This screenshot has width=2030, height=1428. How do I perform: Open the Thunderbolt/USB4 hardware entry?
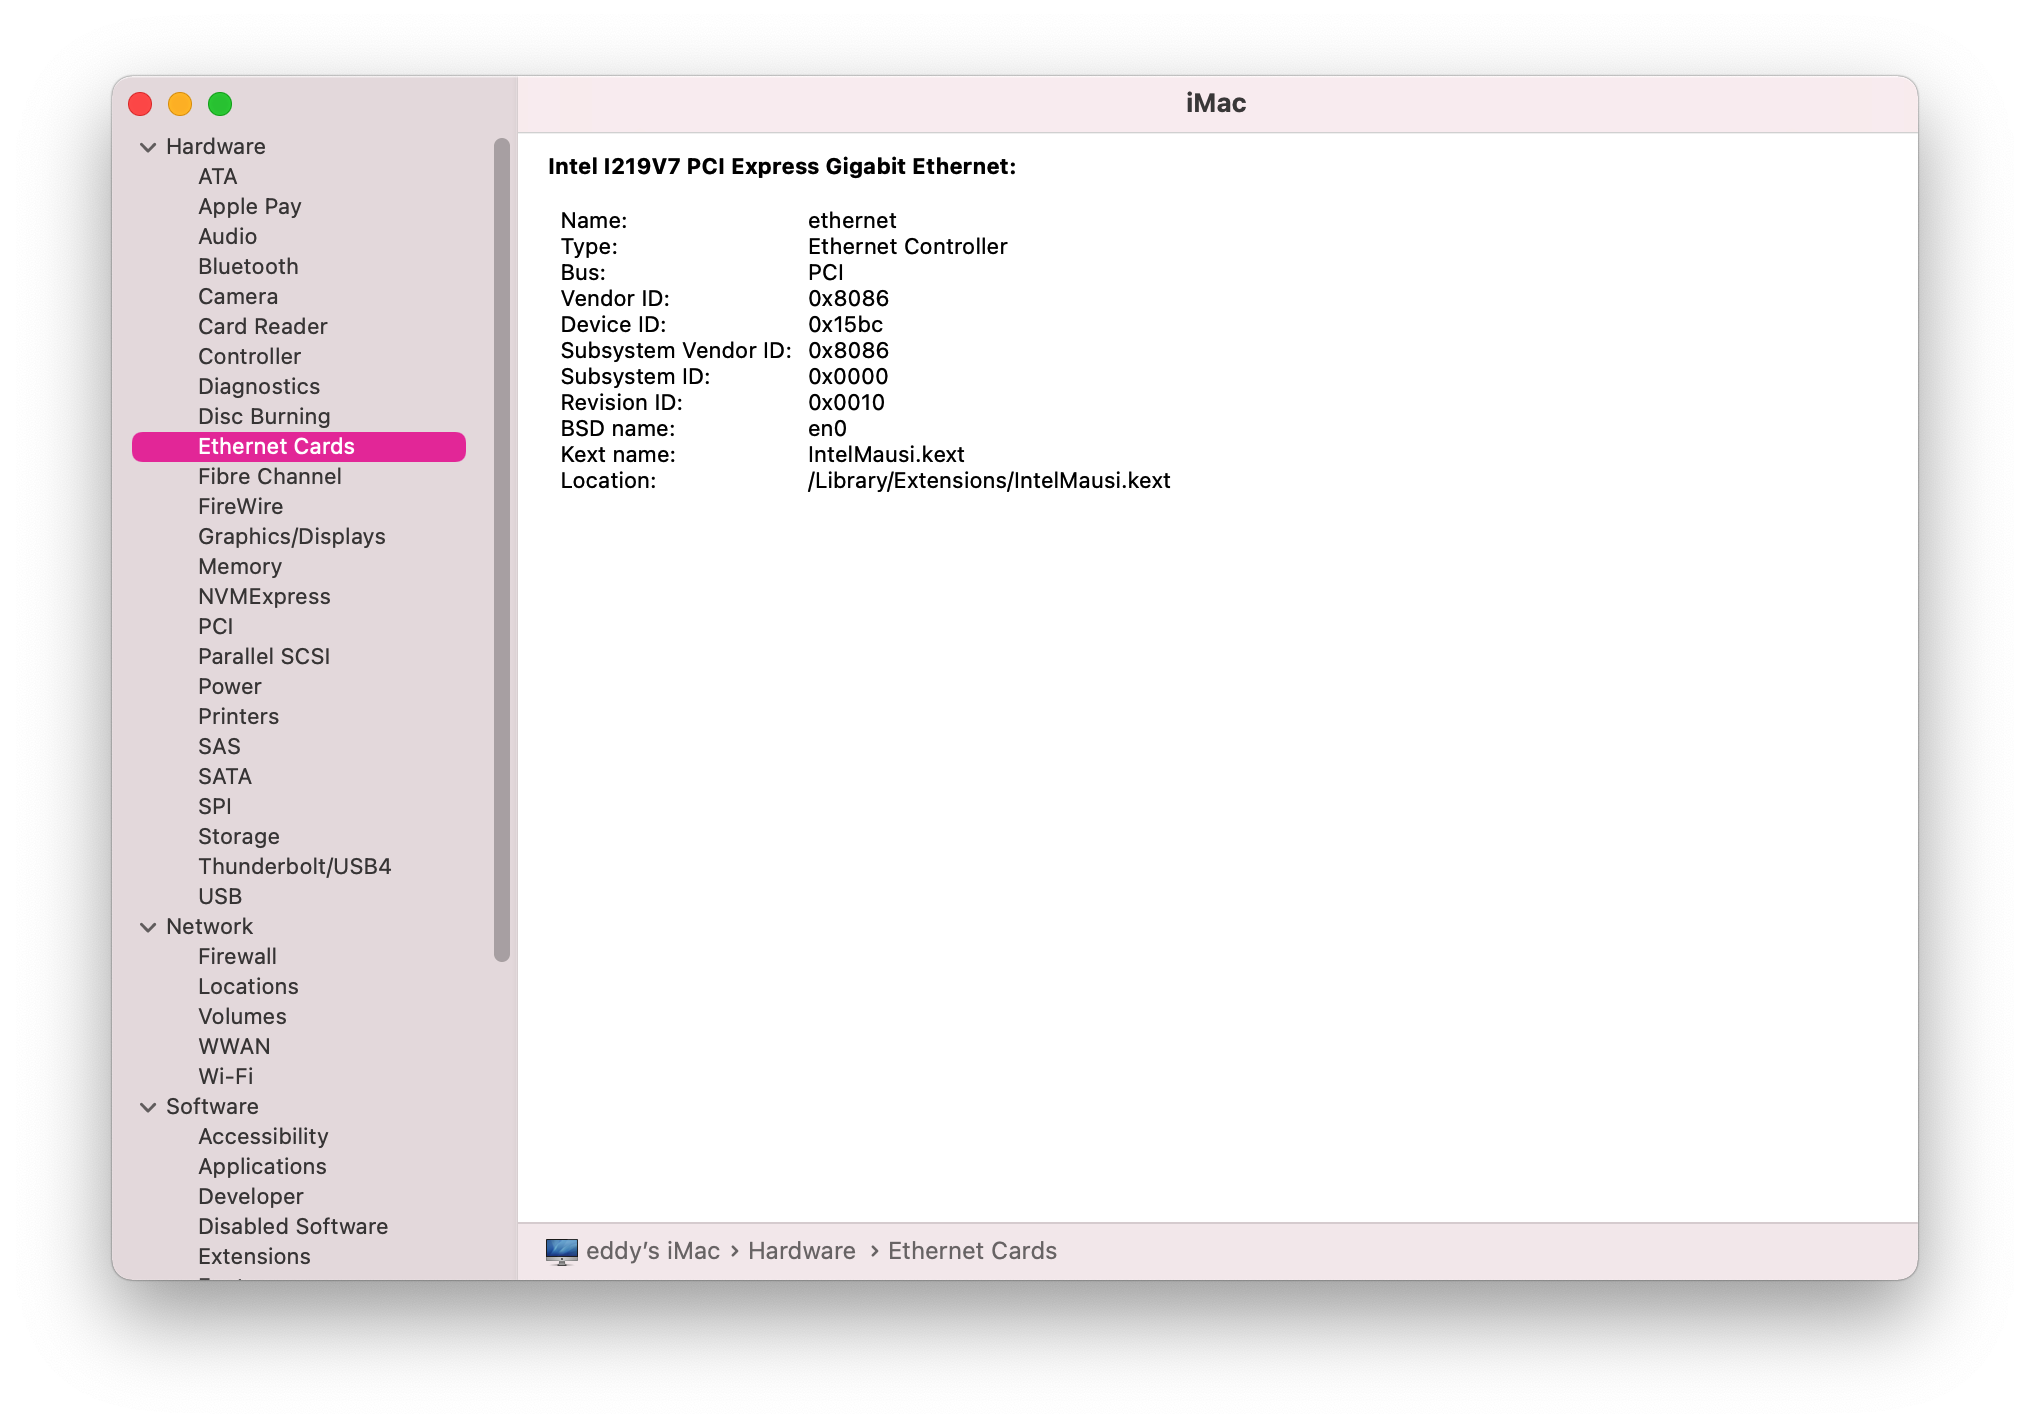tap(294, 867)
